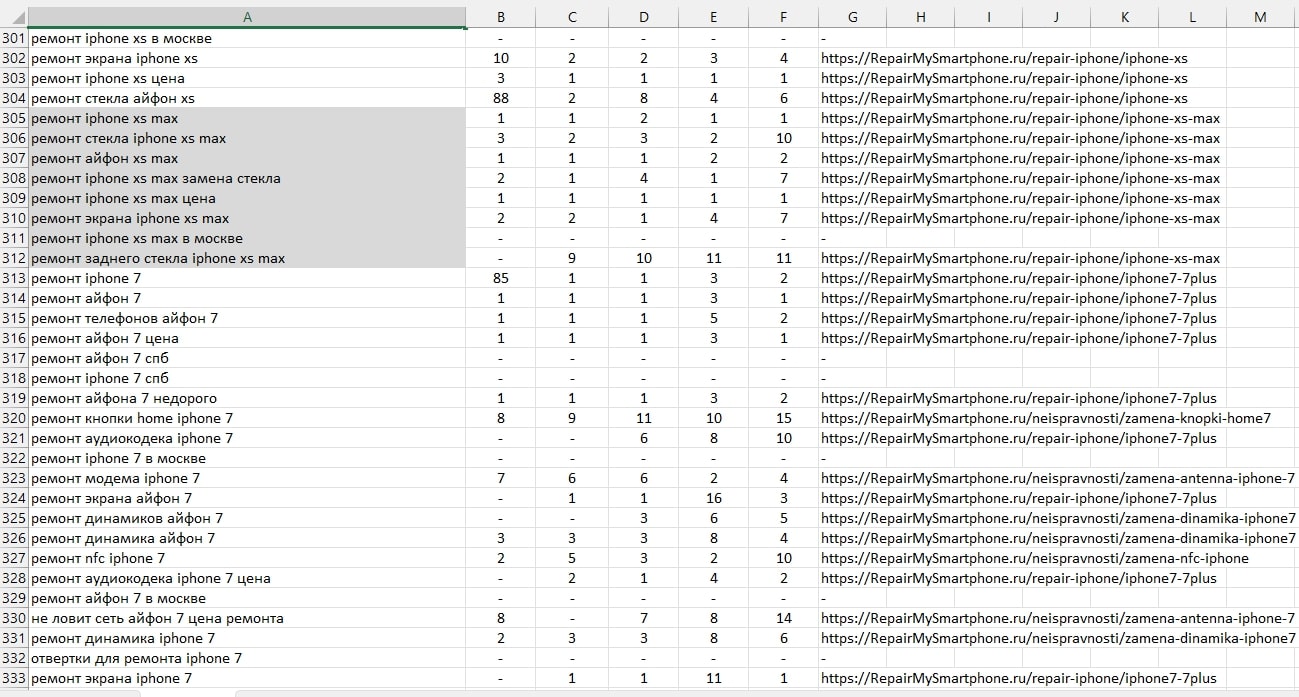The height and width of the screenshot is (697, 1299).
Task: Click cell 'ремонт экрана iphone xs max'
Action: (x=248, y=218)
